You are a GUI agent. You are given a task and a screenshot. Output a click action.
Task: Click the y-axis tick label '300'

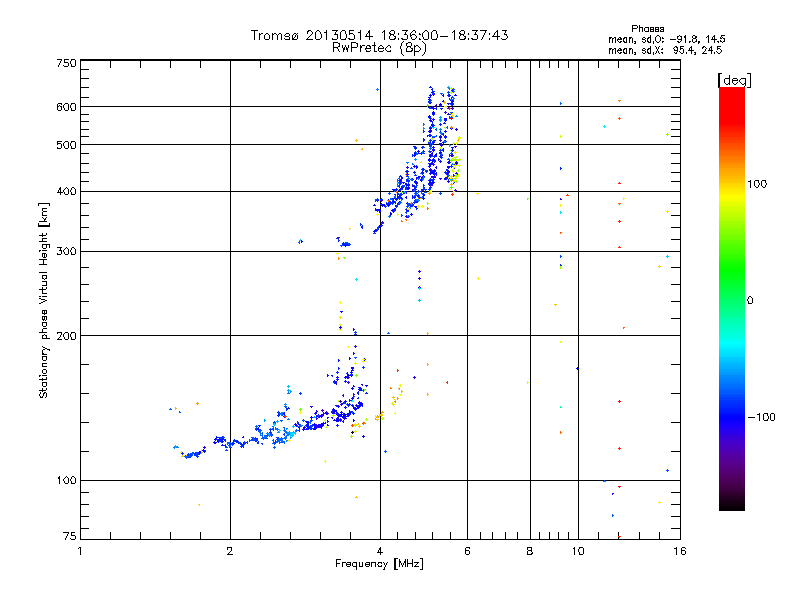click(x=66, y=252)
